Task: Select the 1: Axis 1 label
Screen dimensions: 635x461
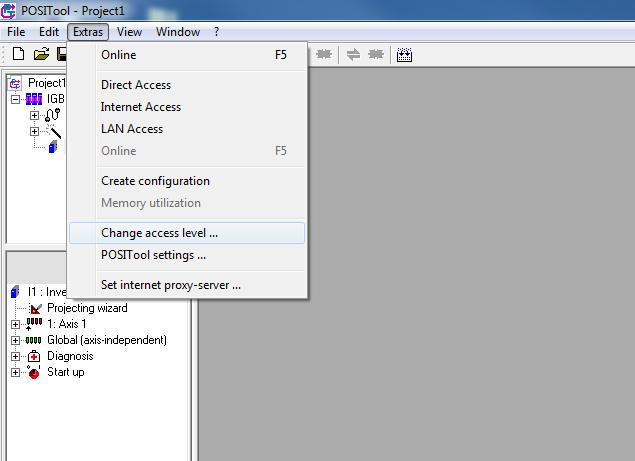Action: tap(66, 324)
